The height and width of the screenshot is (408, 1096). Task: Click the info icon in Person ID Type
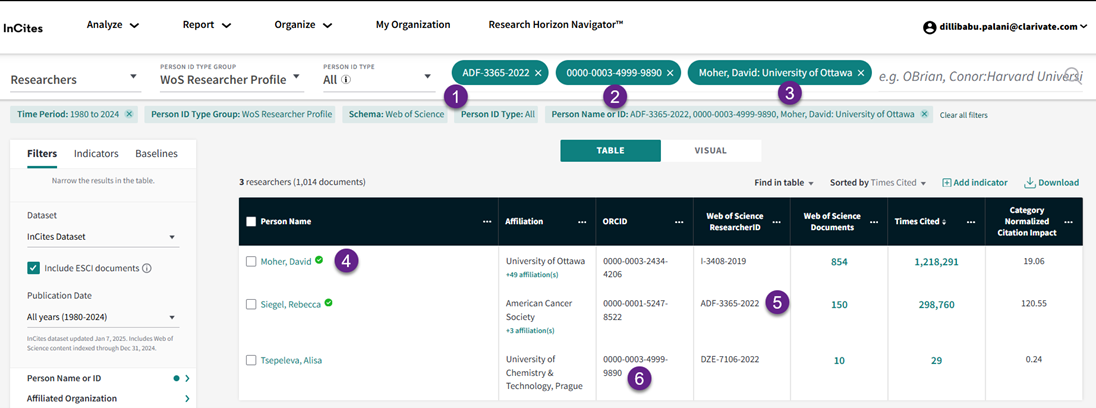pyautogui.click(x=345, y=80)
